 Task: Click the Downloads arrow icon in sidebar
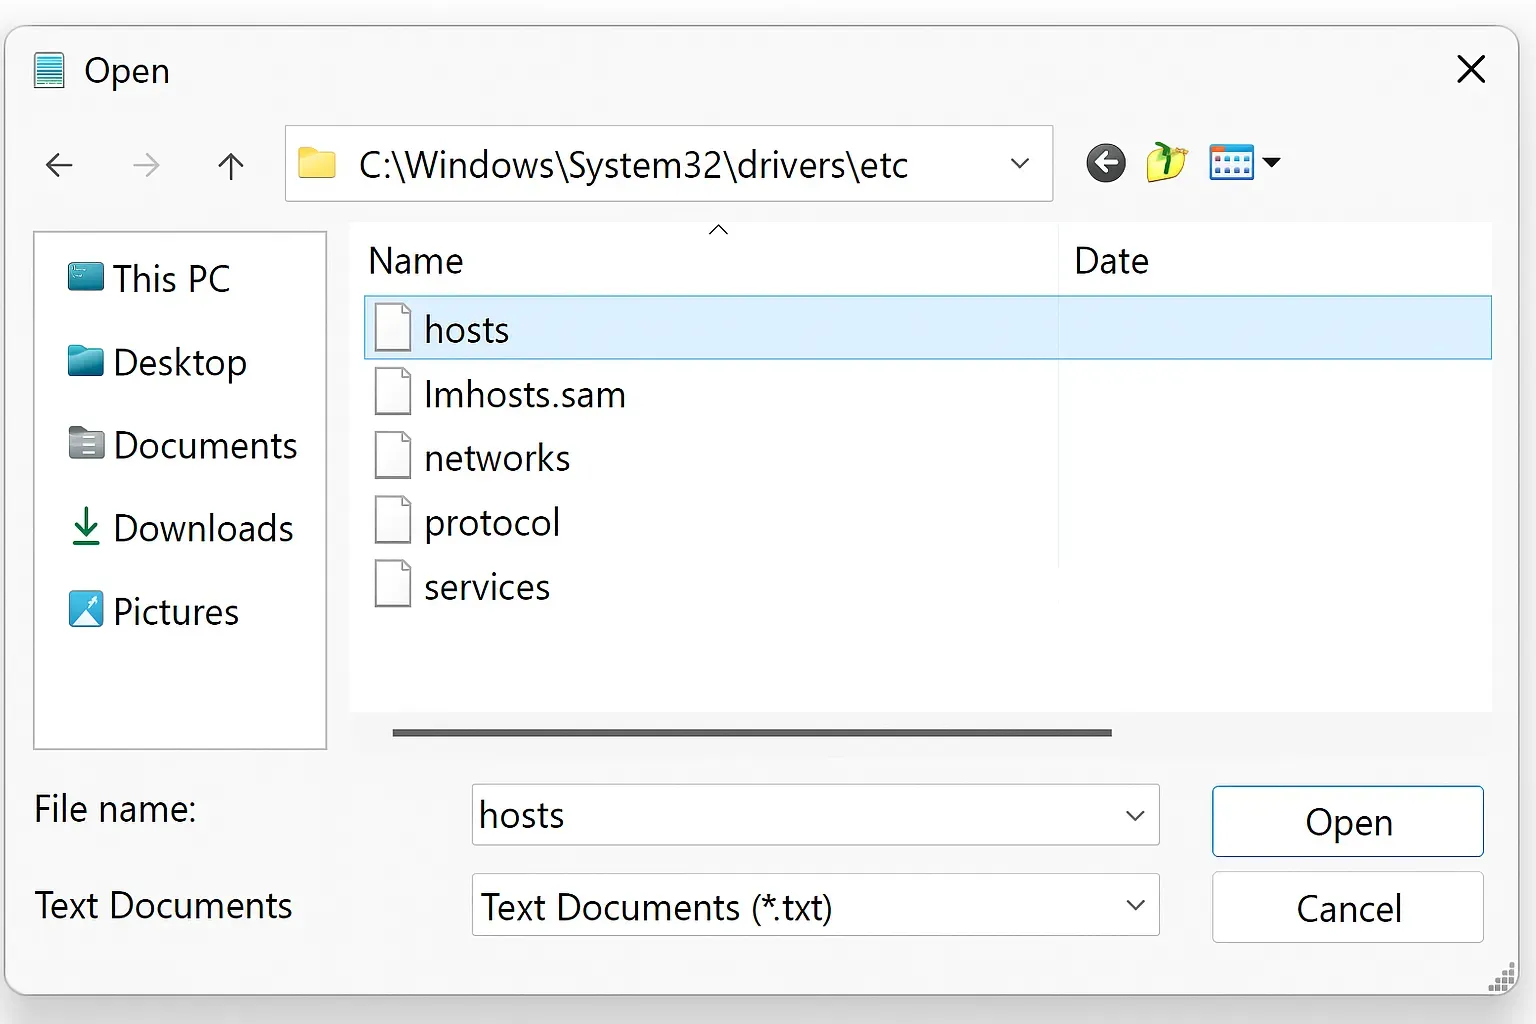pyautogui.click(x=86, y=527)
